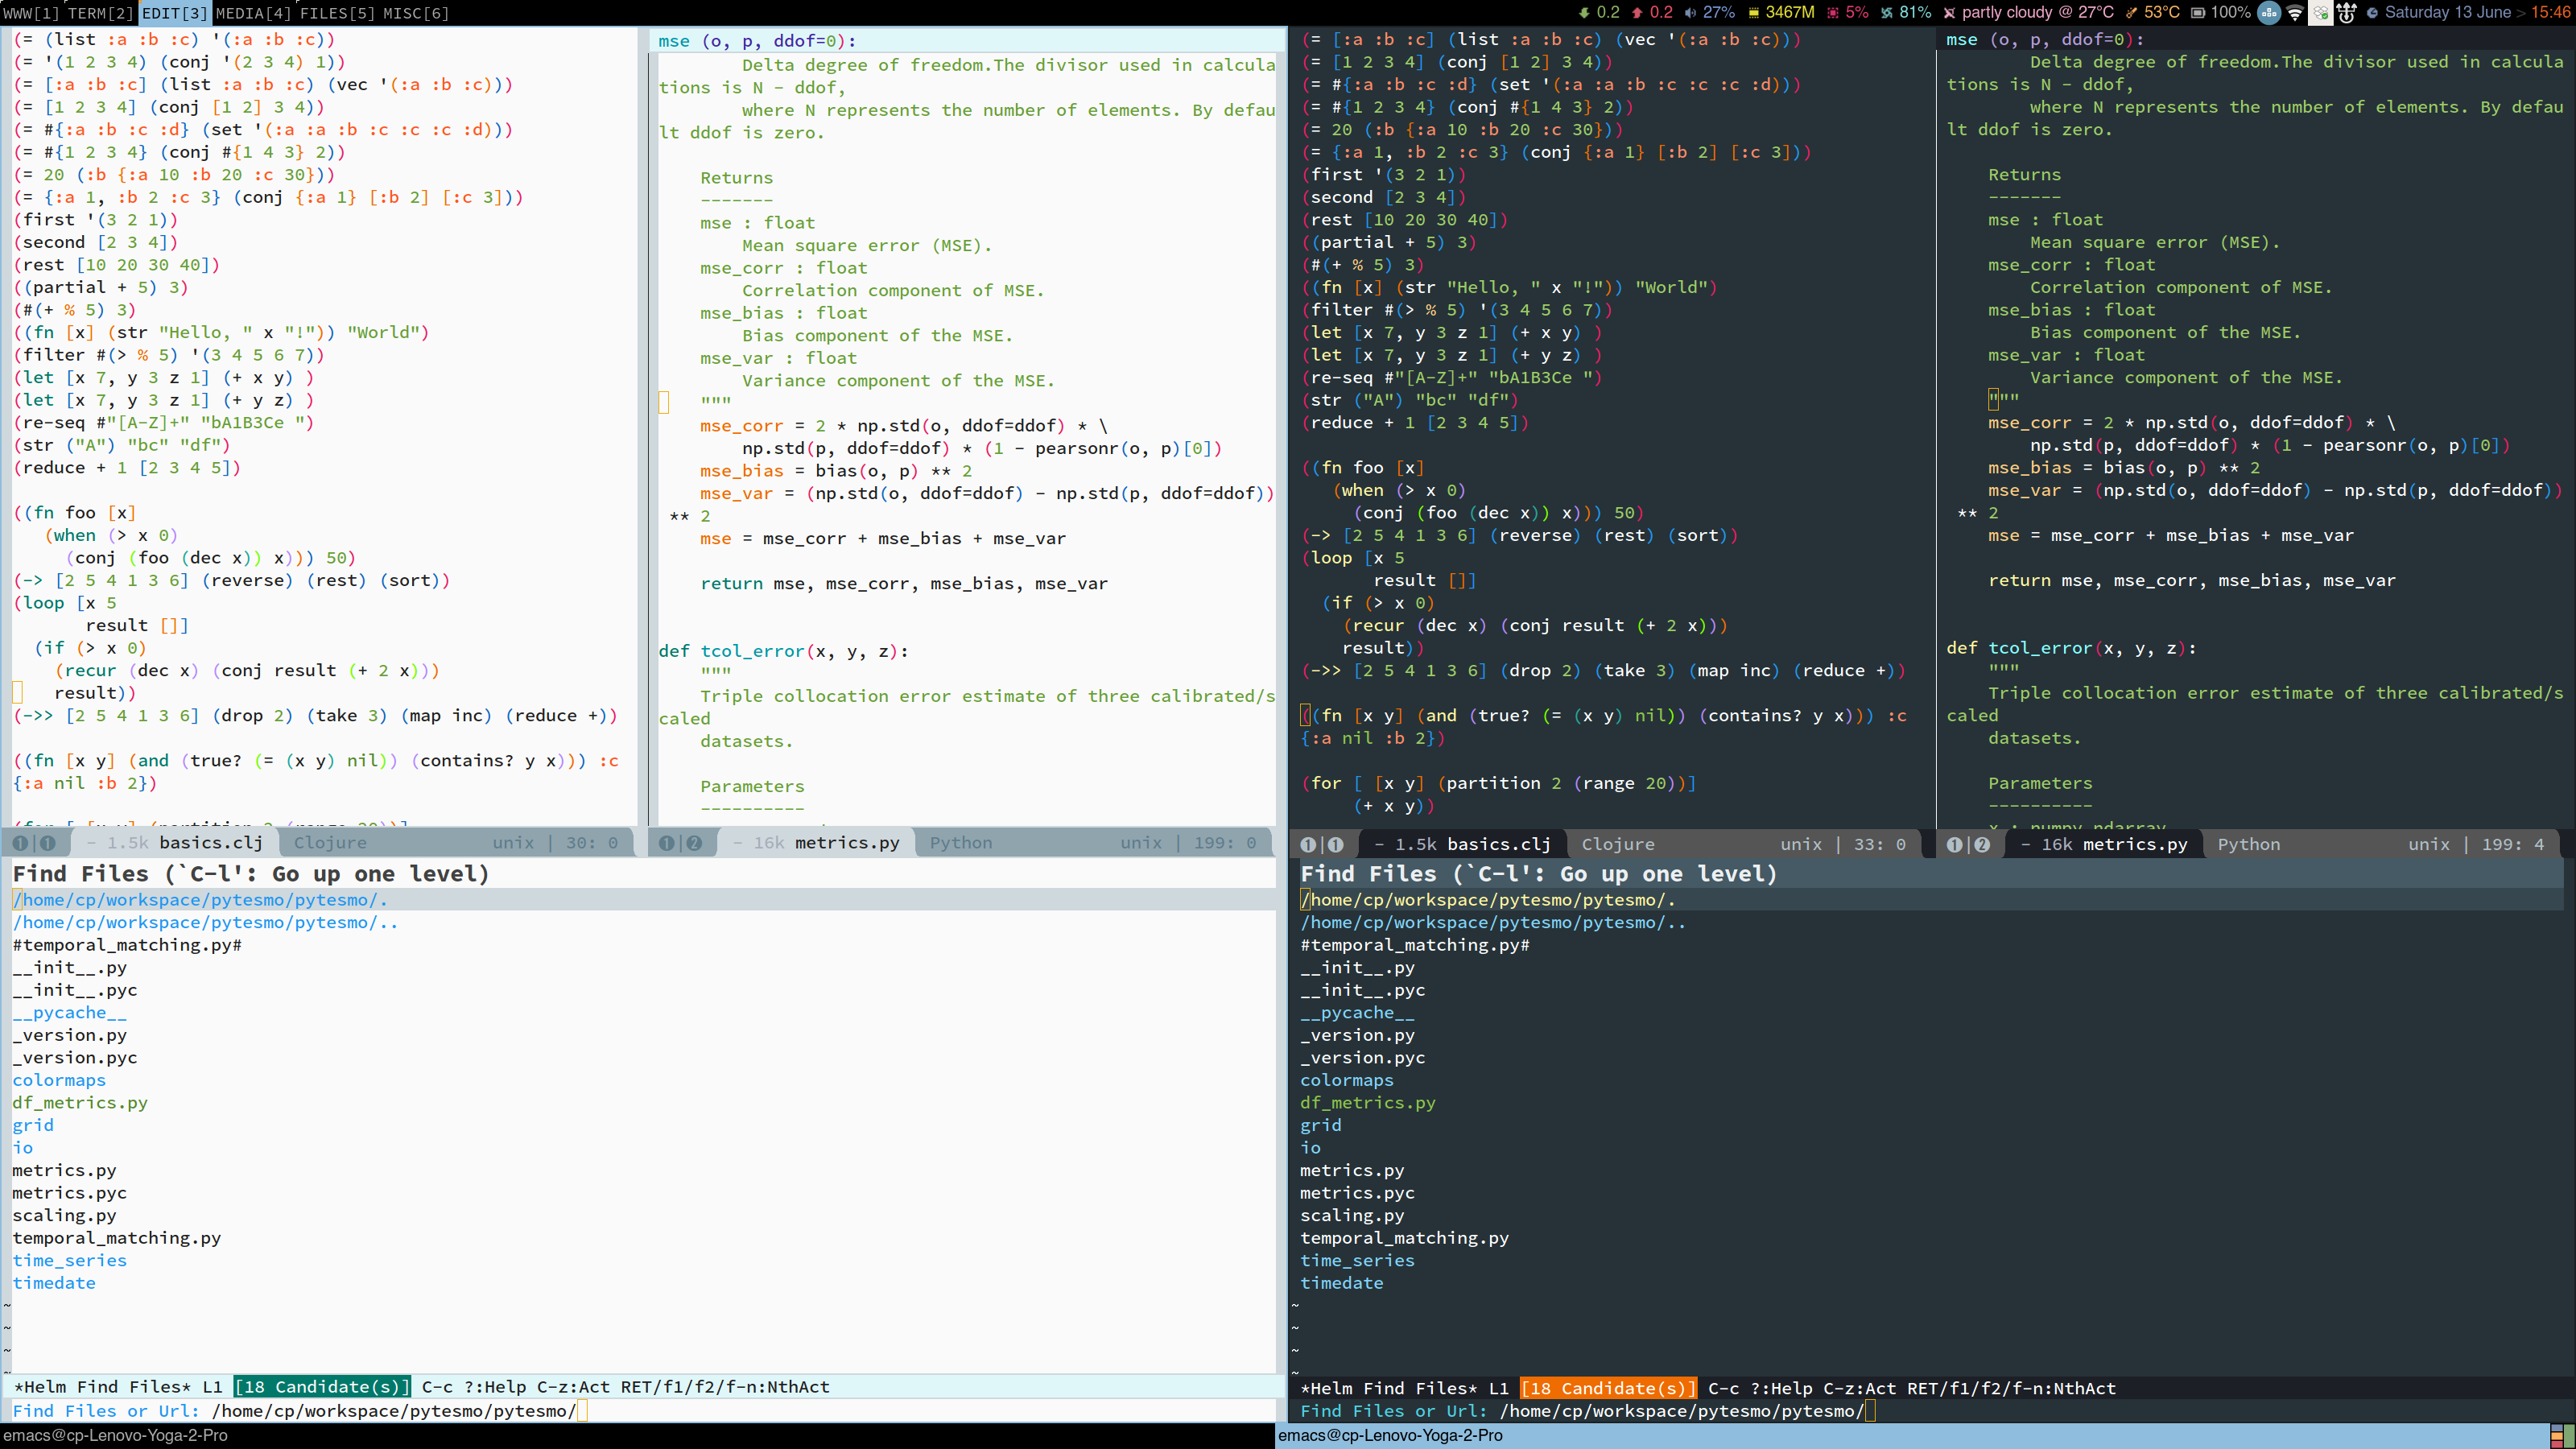This screenshot has height=1449, width=2576.
Task: Open the FILES[5] workspace tab
Action: click(x=336, y=13)
